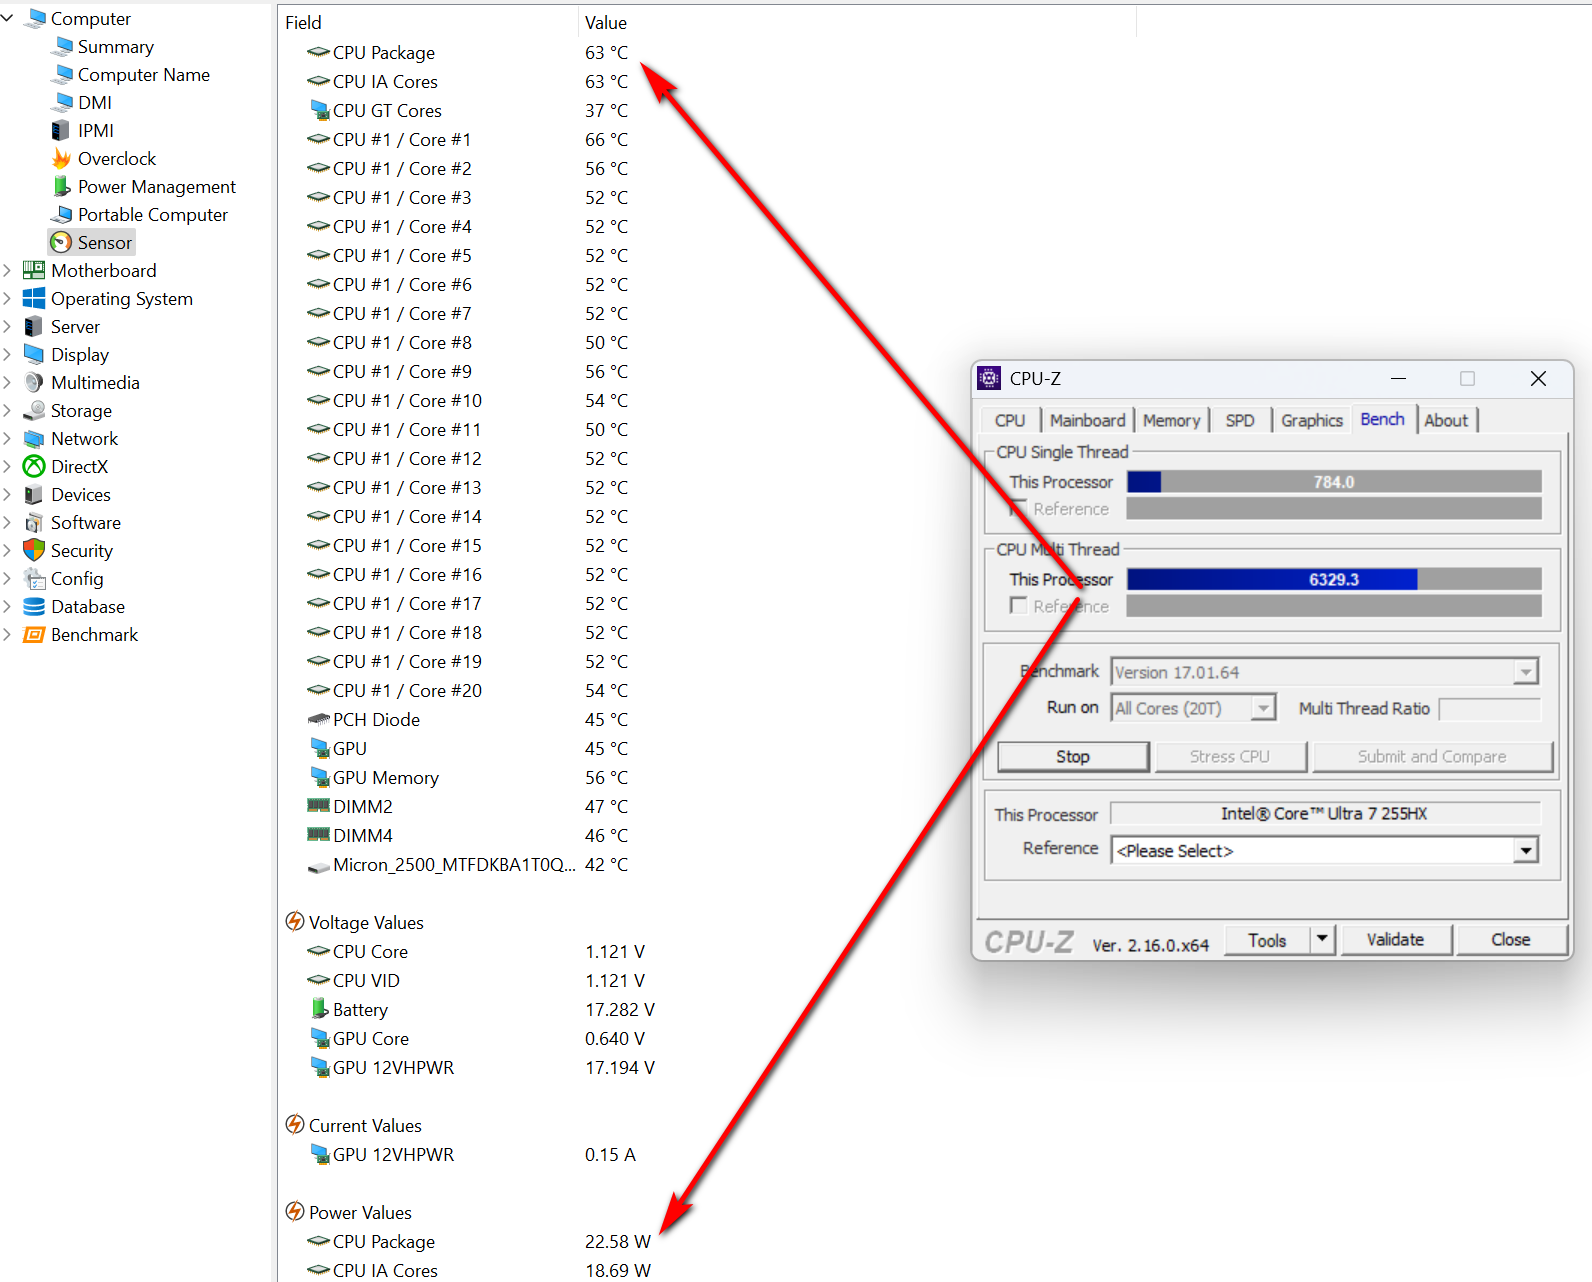Expand the Storage tree node
The width and height of the screenshot is (1592, 1282).
tap(8, 410)
